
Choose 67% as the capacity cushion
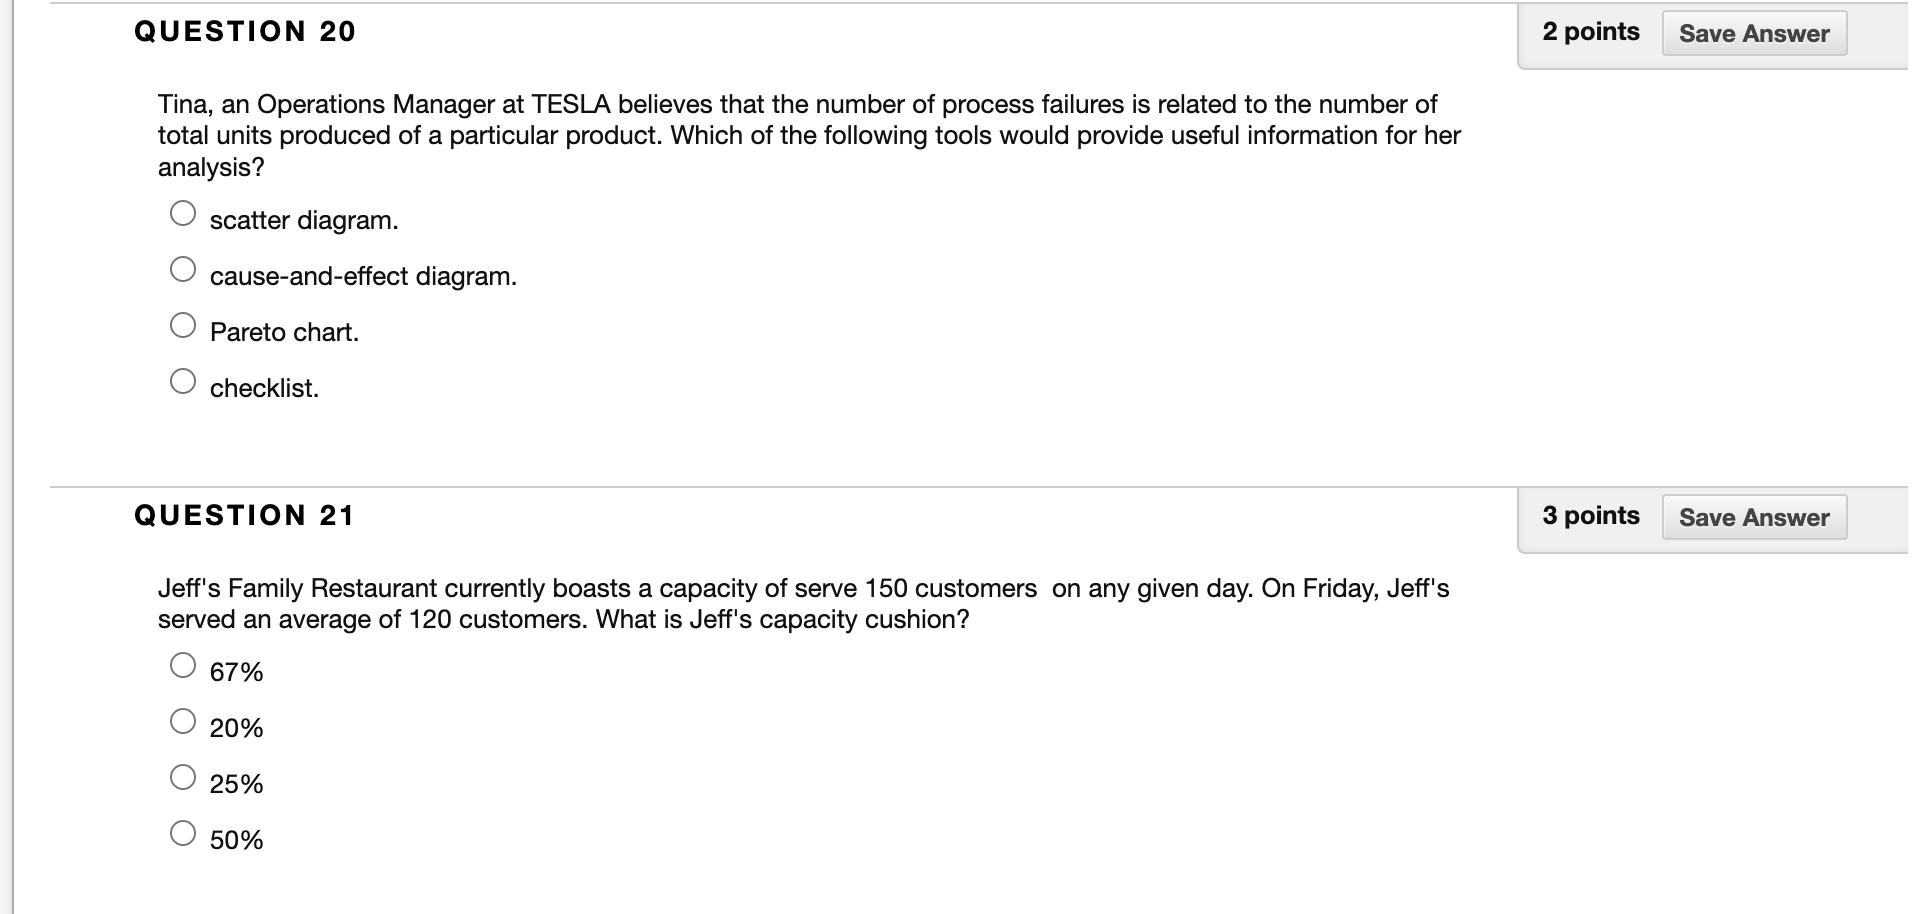(183, 664)
